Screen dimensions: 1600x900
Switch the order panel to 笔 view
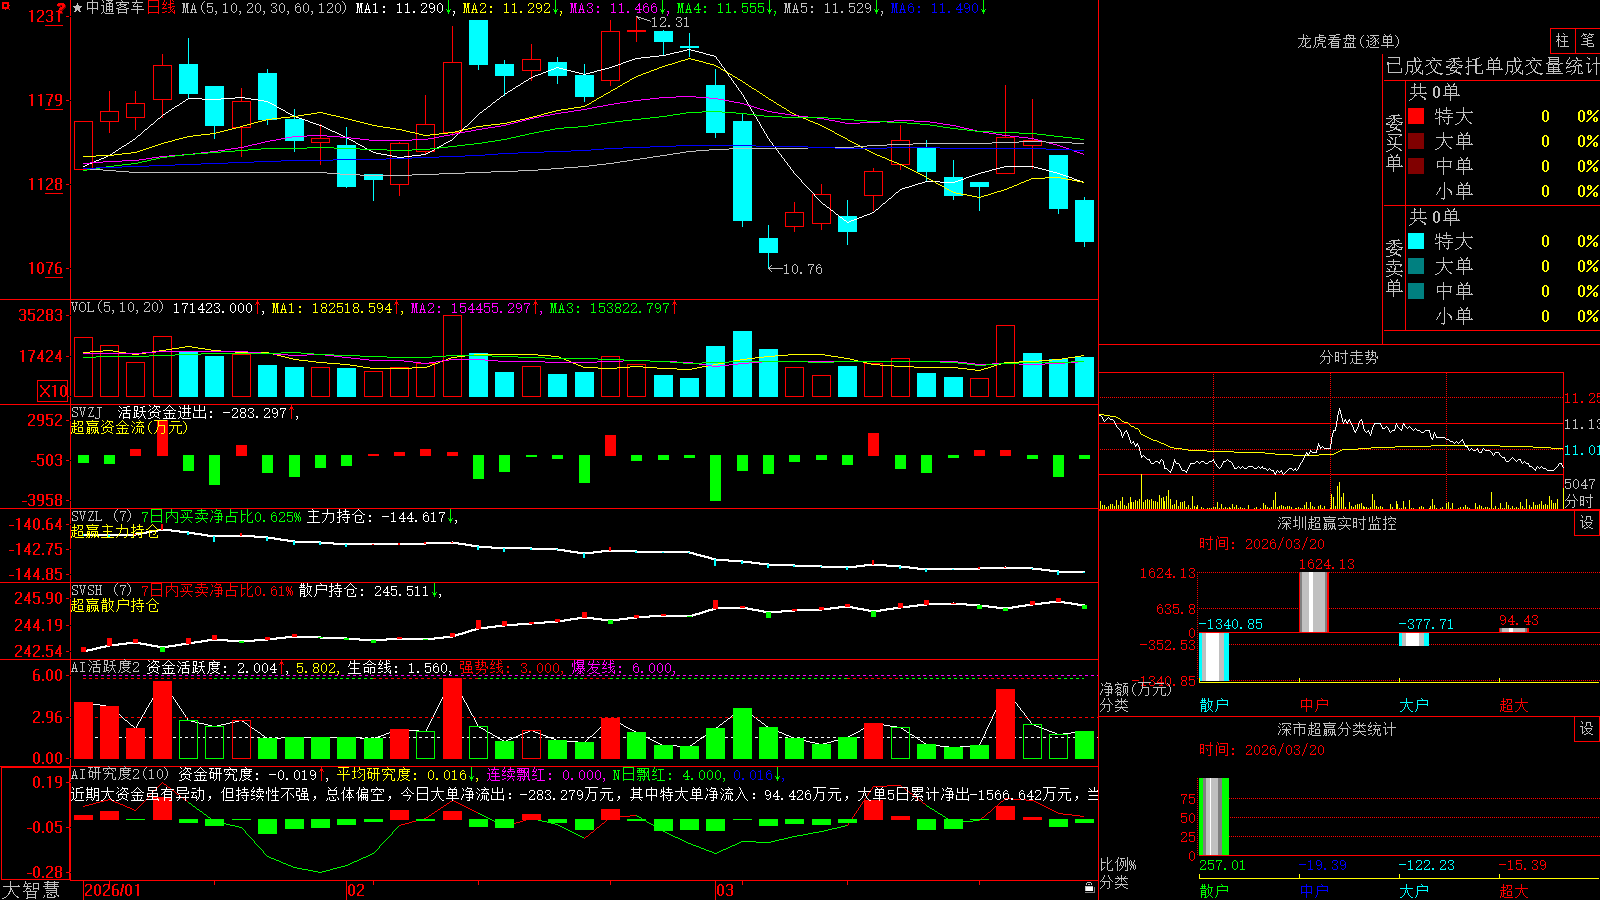tap(1587, 40)
